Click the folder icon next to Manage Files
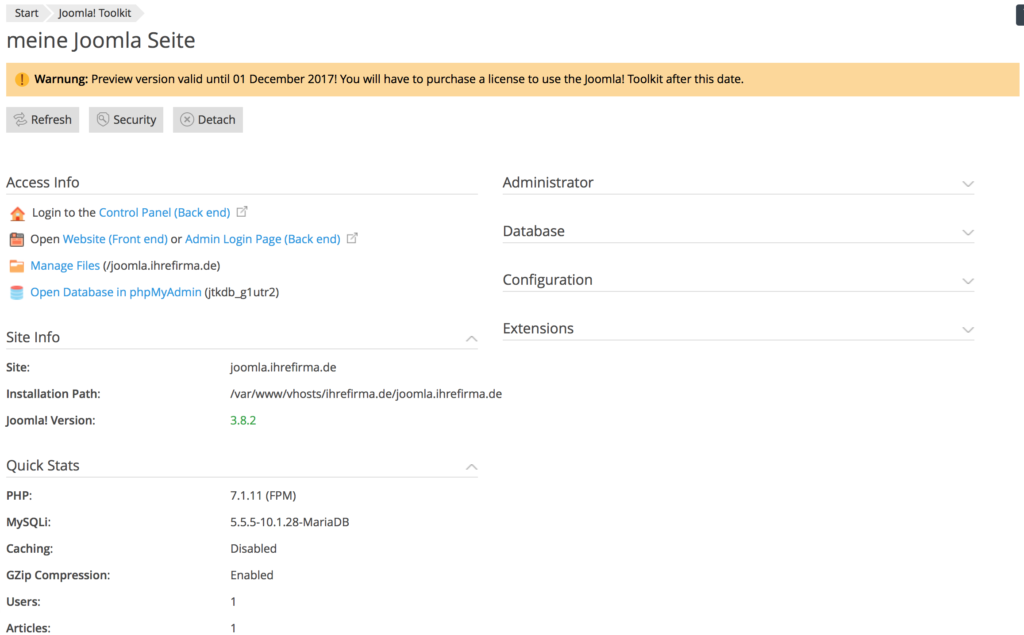 click(16, 266)
